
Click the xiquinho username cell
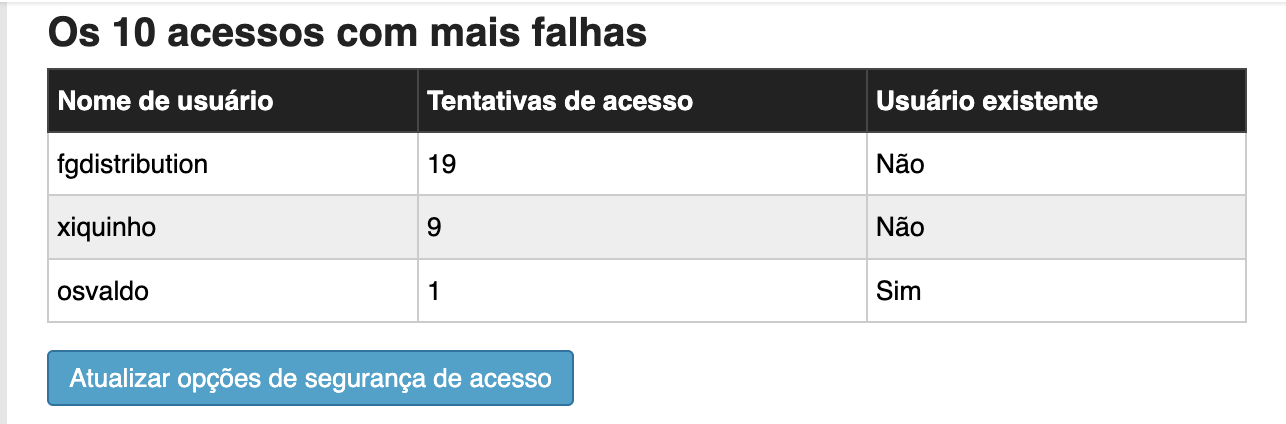(x=233, y=227)
